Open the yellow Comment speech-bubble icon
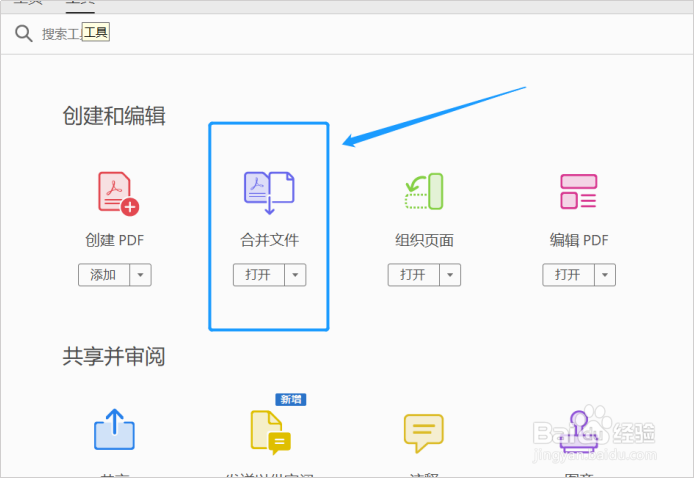695x479 pixels. click(423, 433)
